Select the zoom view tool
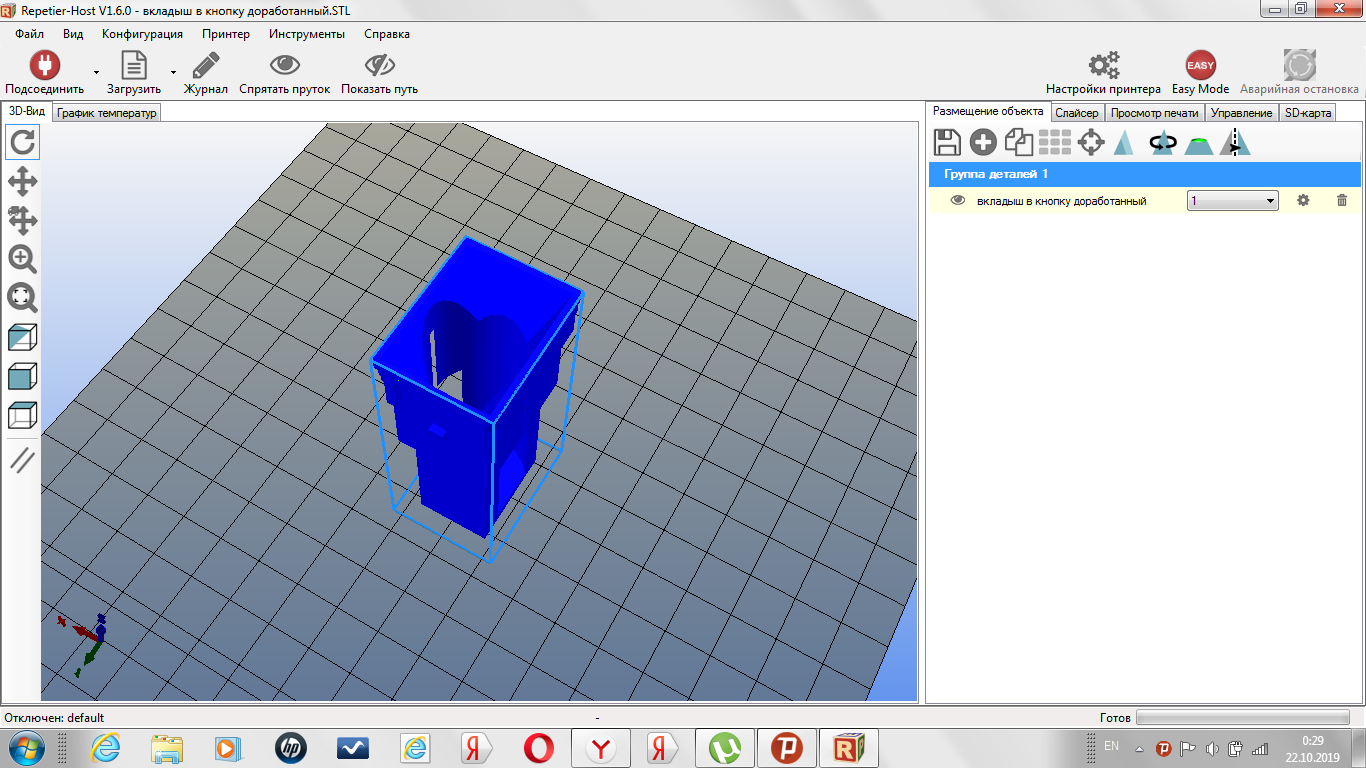 [x=22, y=259]
